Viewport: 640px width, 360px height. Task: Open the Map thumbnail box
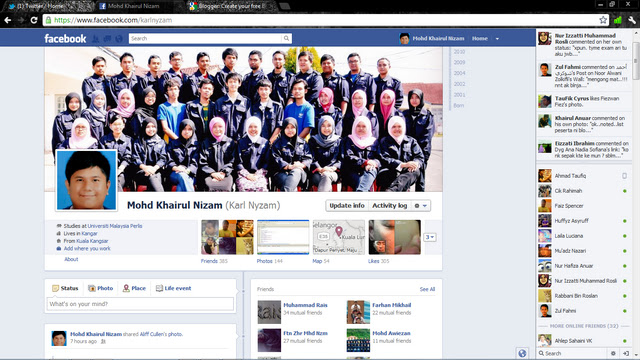coord(338,237)
